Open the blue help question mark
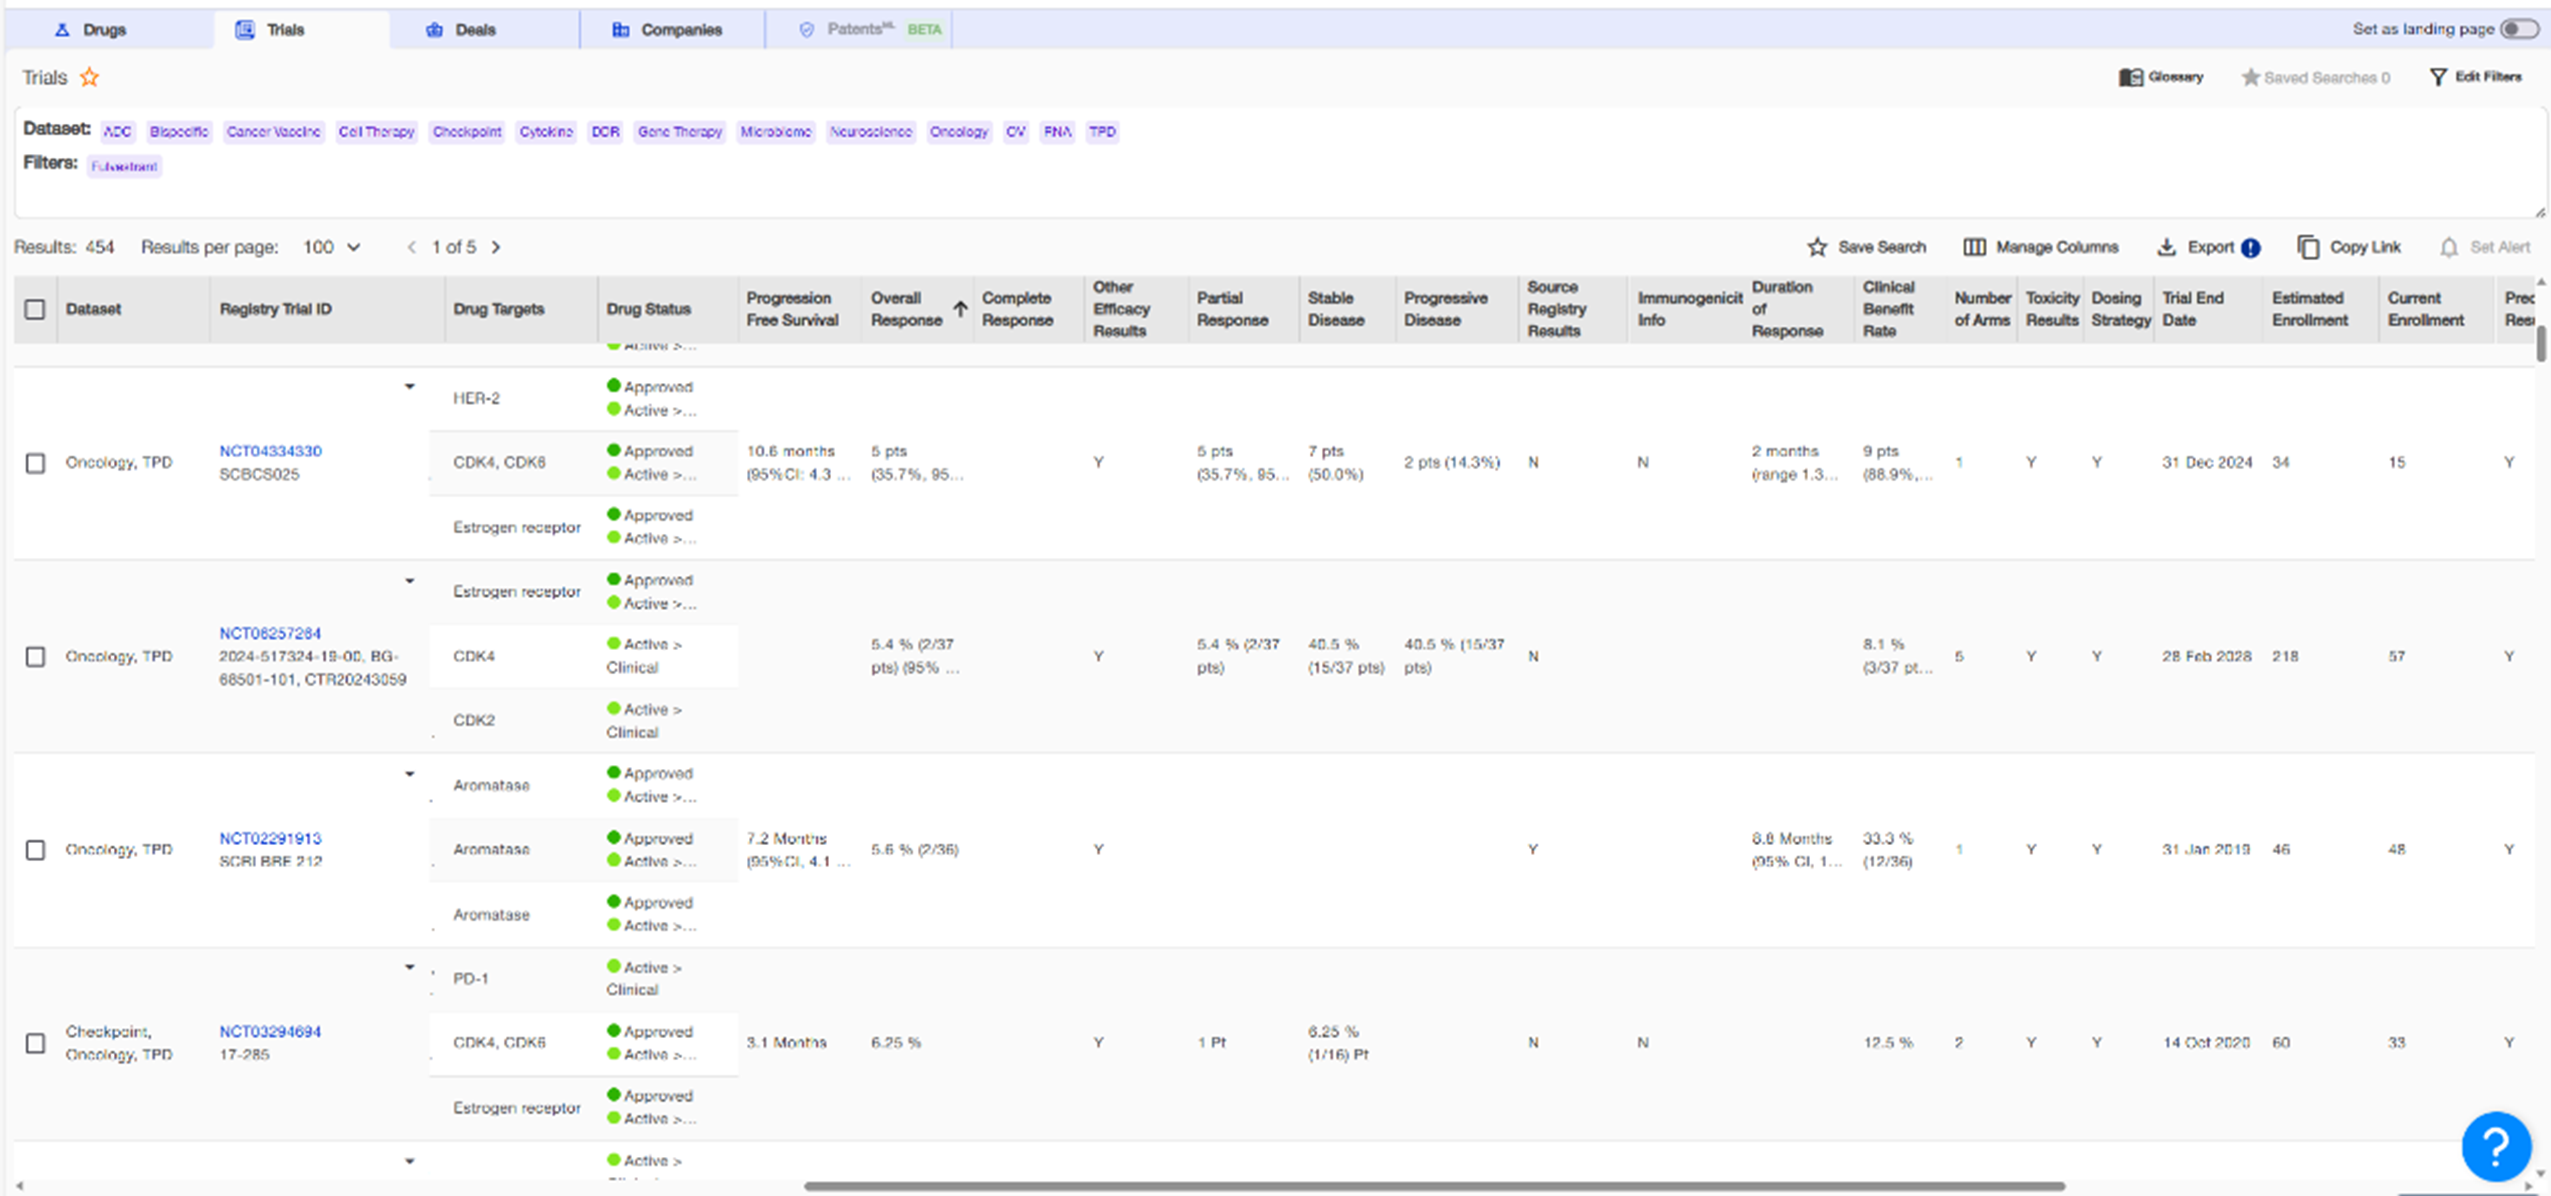The width and height of the screenshot is (2551, 1196). click(x=2495, y=1146)
